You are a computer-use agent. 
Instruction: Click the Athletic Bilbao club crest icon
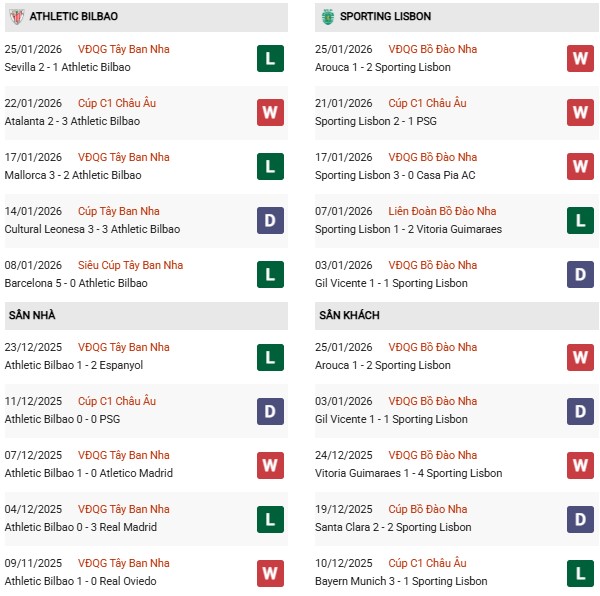[16, 17]
